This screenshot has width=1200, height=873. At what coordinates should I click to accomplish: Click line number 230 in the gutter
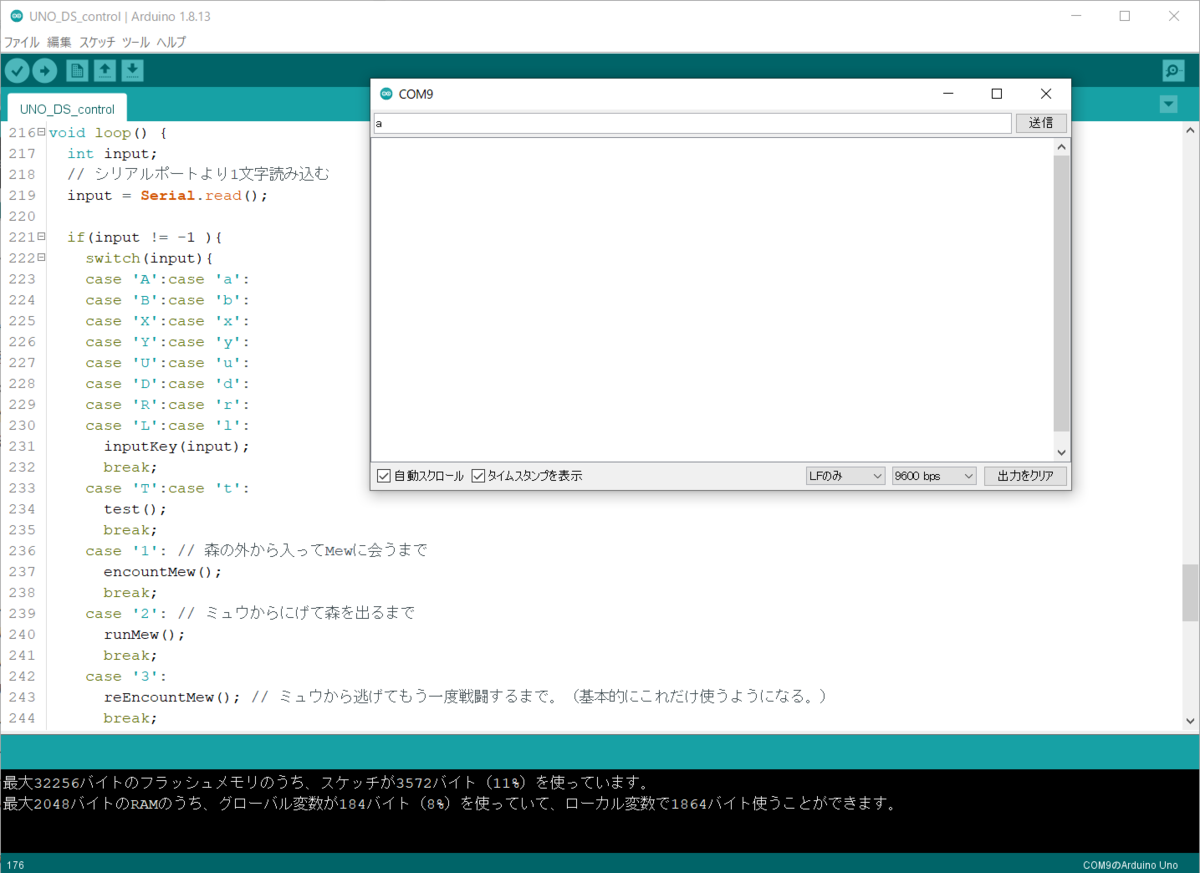point(21,425)
